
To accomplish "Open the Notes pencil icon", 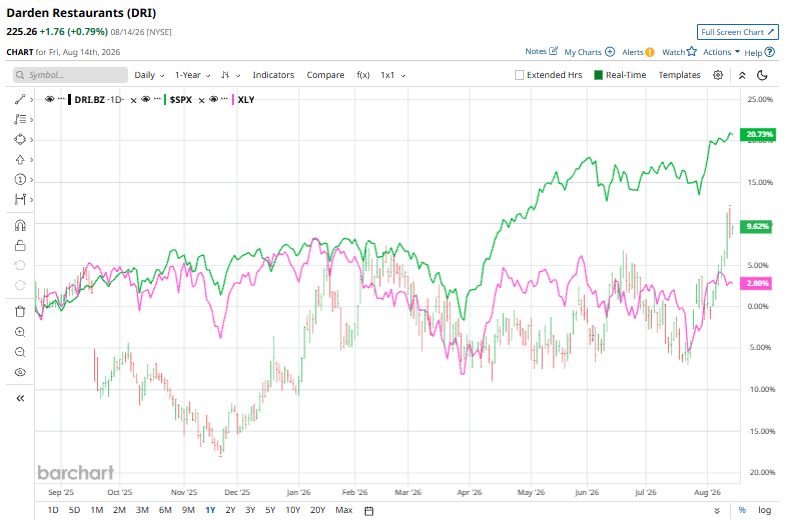I will [x=553, y=51].
